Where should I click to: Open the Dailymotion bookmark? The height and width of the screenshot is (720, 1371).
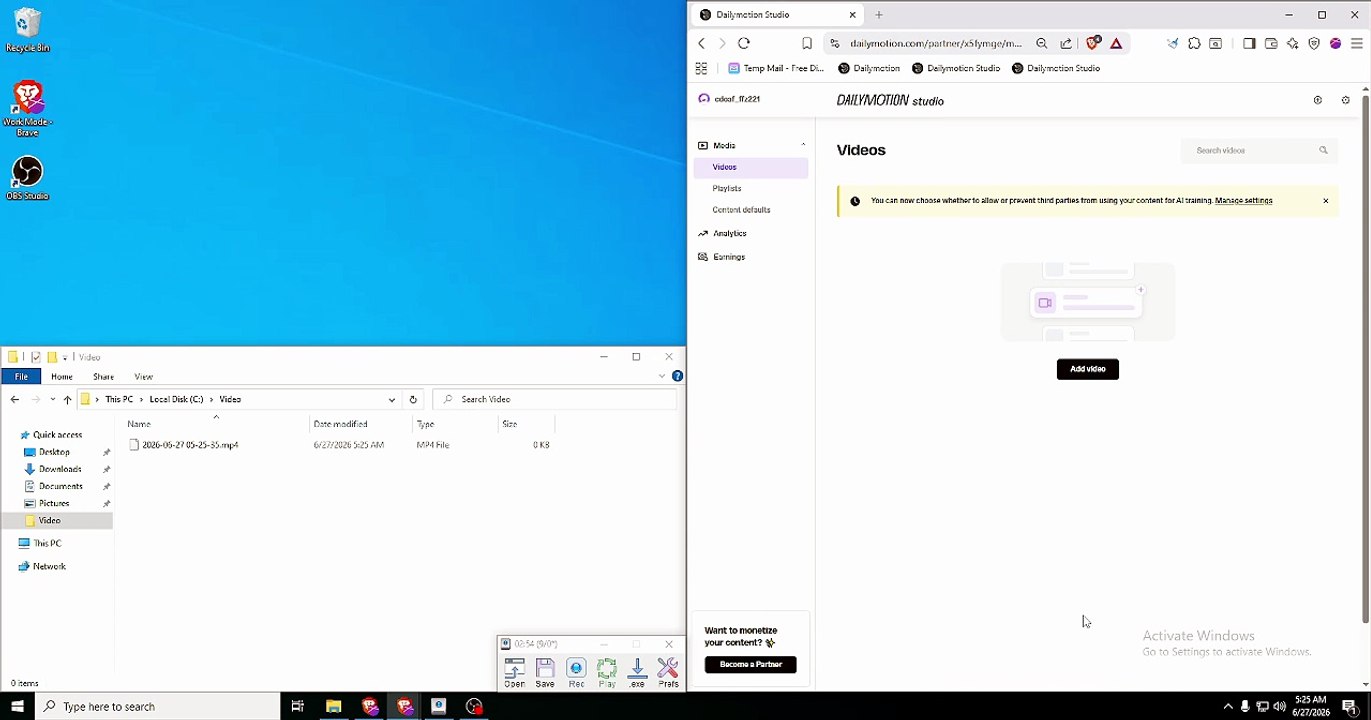(869, 68)
